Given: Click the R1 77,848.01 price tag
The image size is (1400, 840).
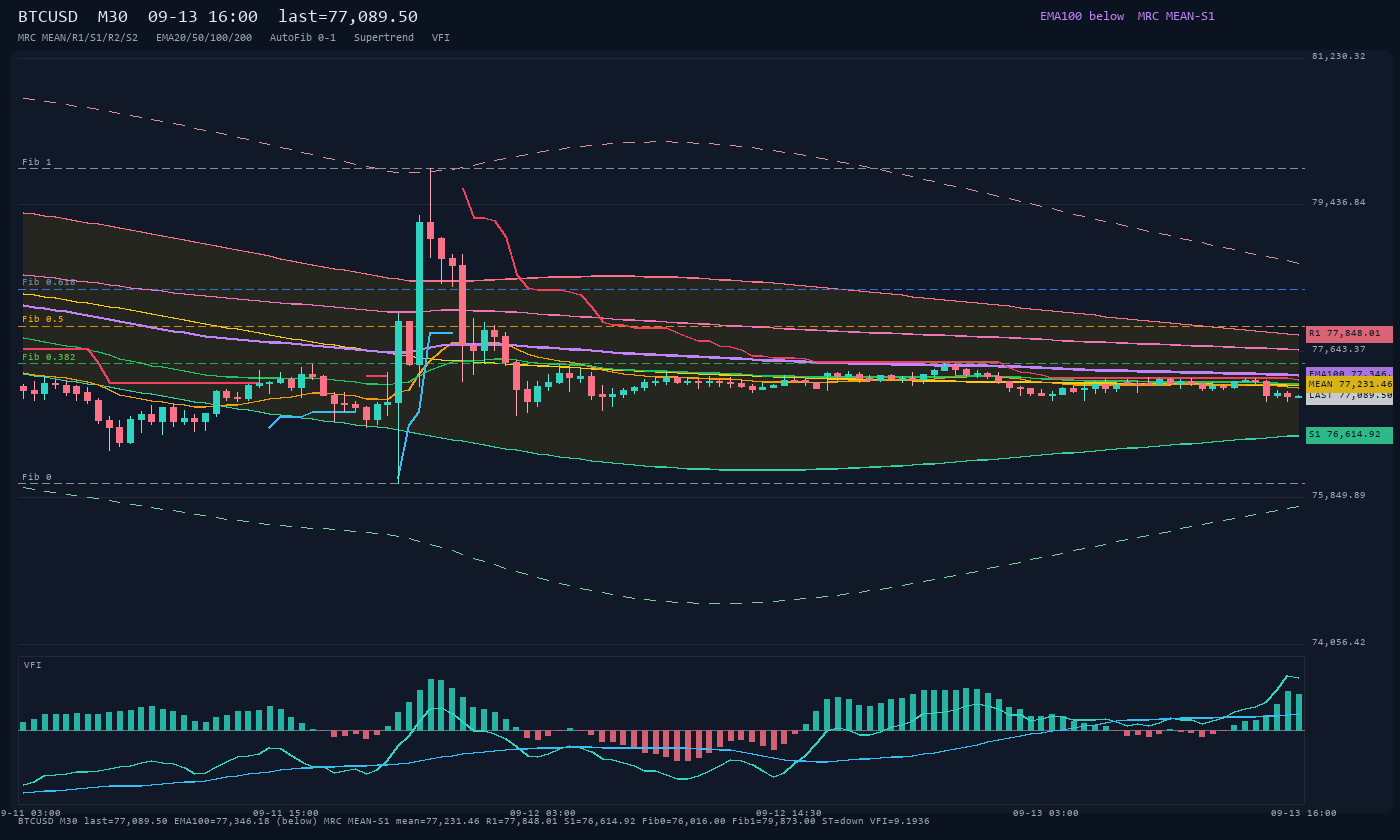Looking at the screenshot, I should click(x=1349, y=334).
